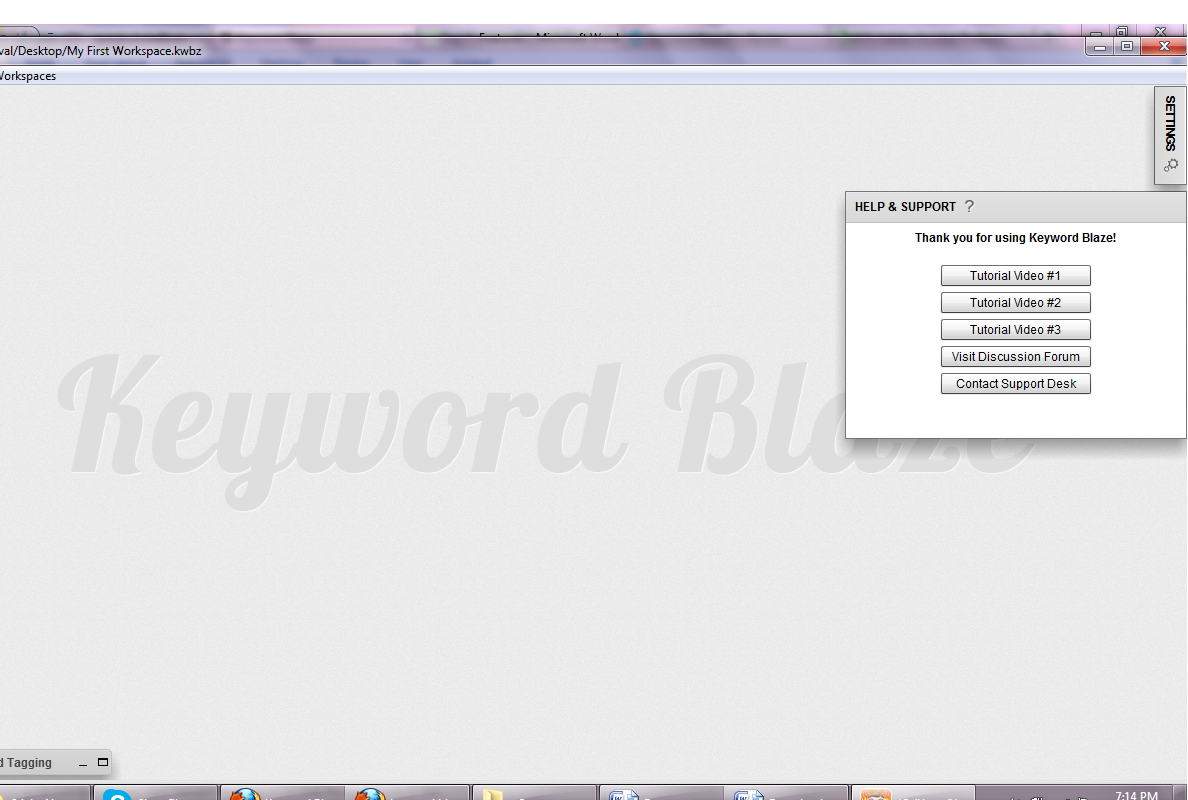Click the "Thank you for using Keyword Blaze!" text
Screen dimensions: 1188x800
pyautogui.click(x=1015, y=238)
